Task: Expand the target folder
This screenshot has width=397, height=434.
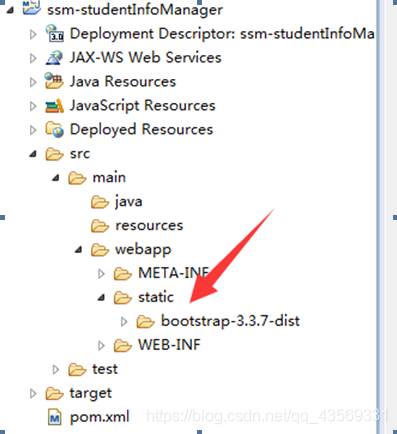Action: tap(33, 394)
